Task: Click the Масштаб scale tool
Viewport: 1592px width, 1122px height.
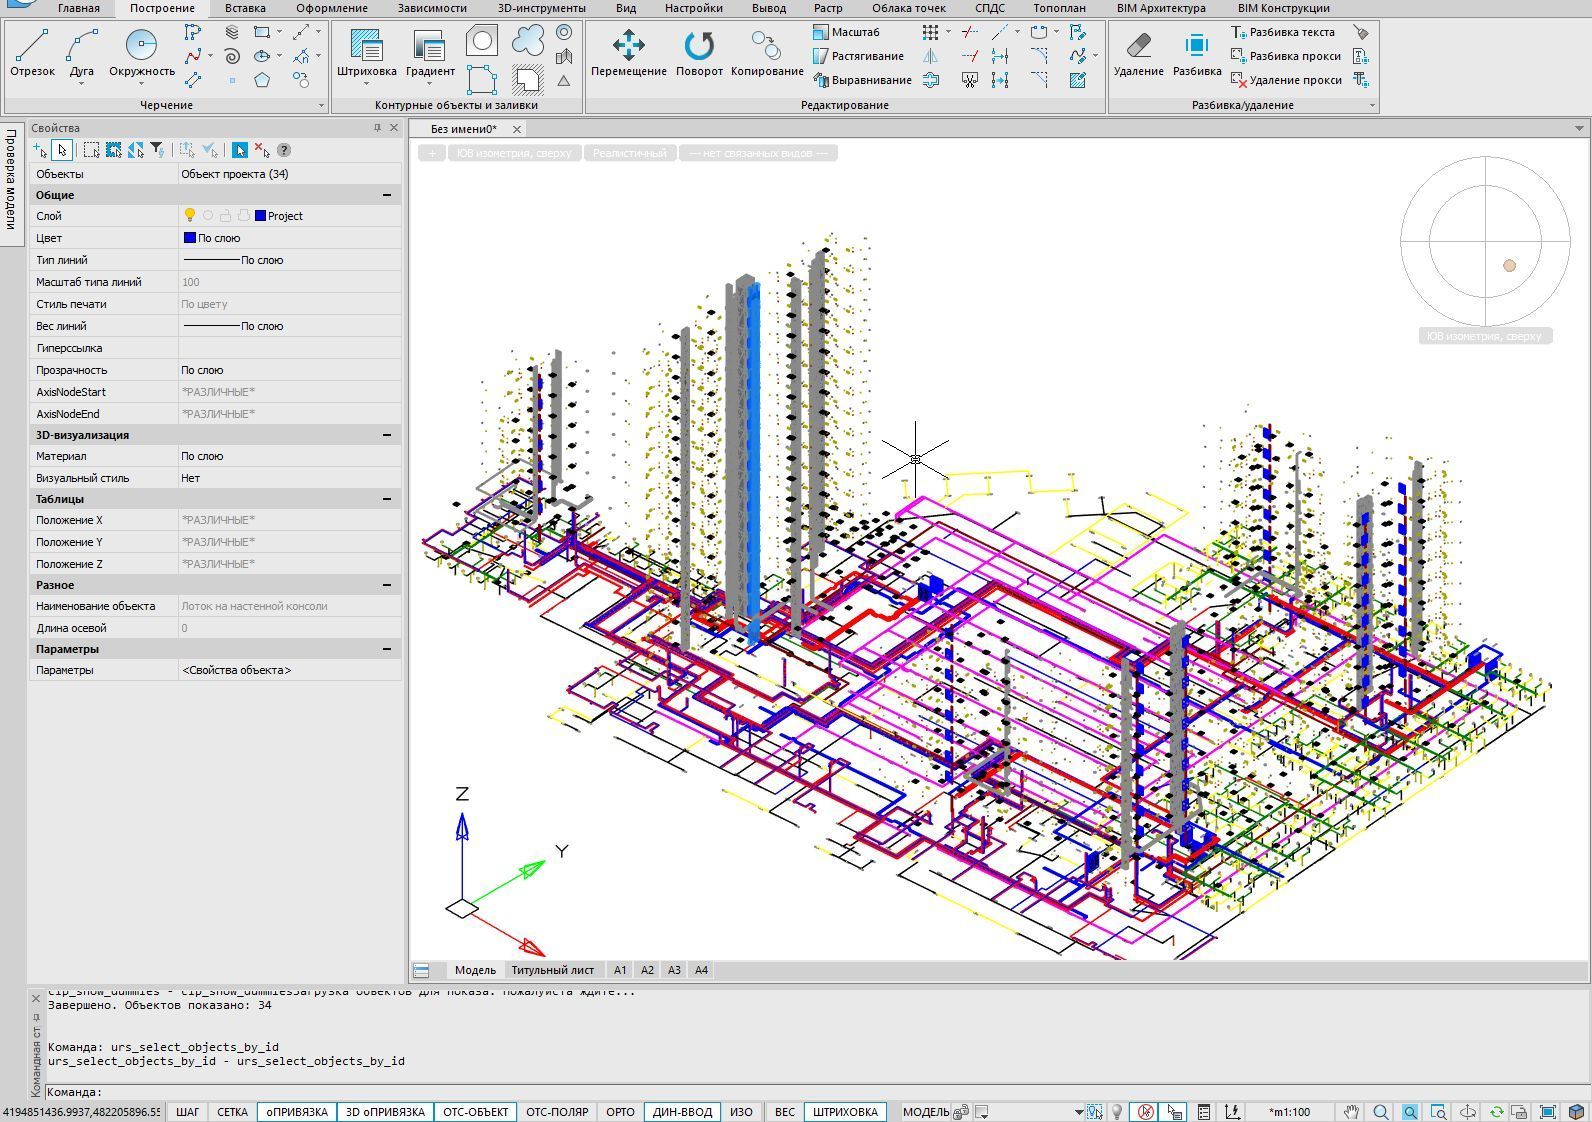Action: point(846,32)
